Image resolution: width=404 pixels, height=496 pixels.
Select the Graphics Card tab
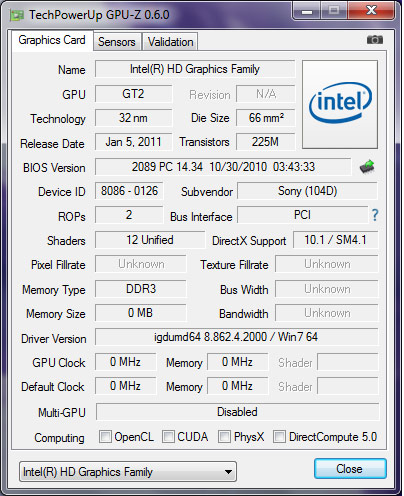52,40
